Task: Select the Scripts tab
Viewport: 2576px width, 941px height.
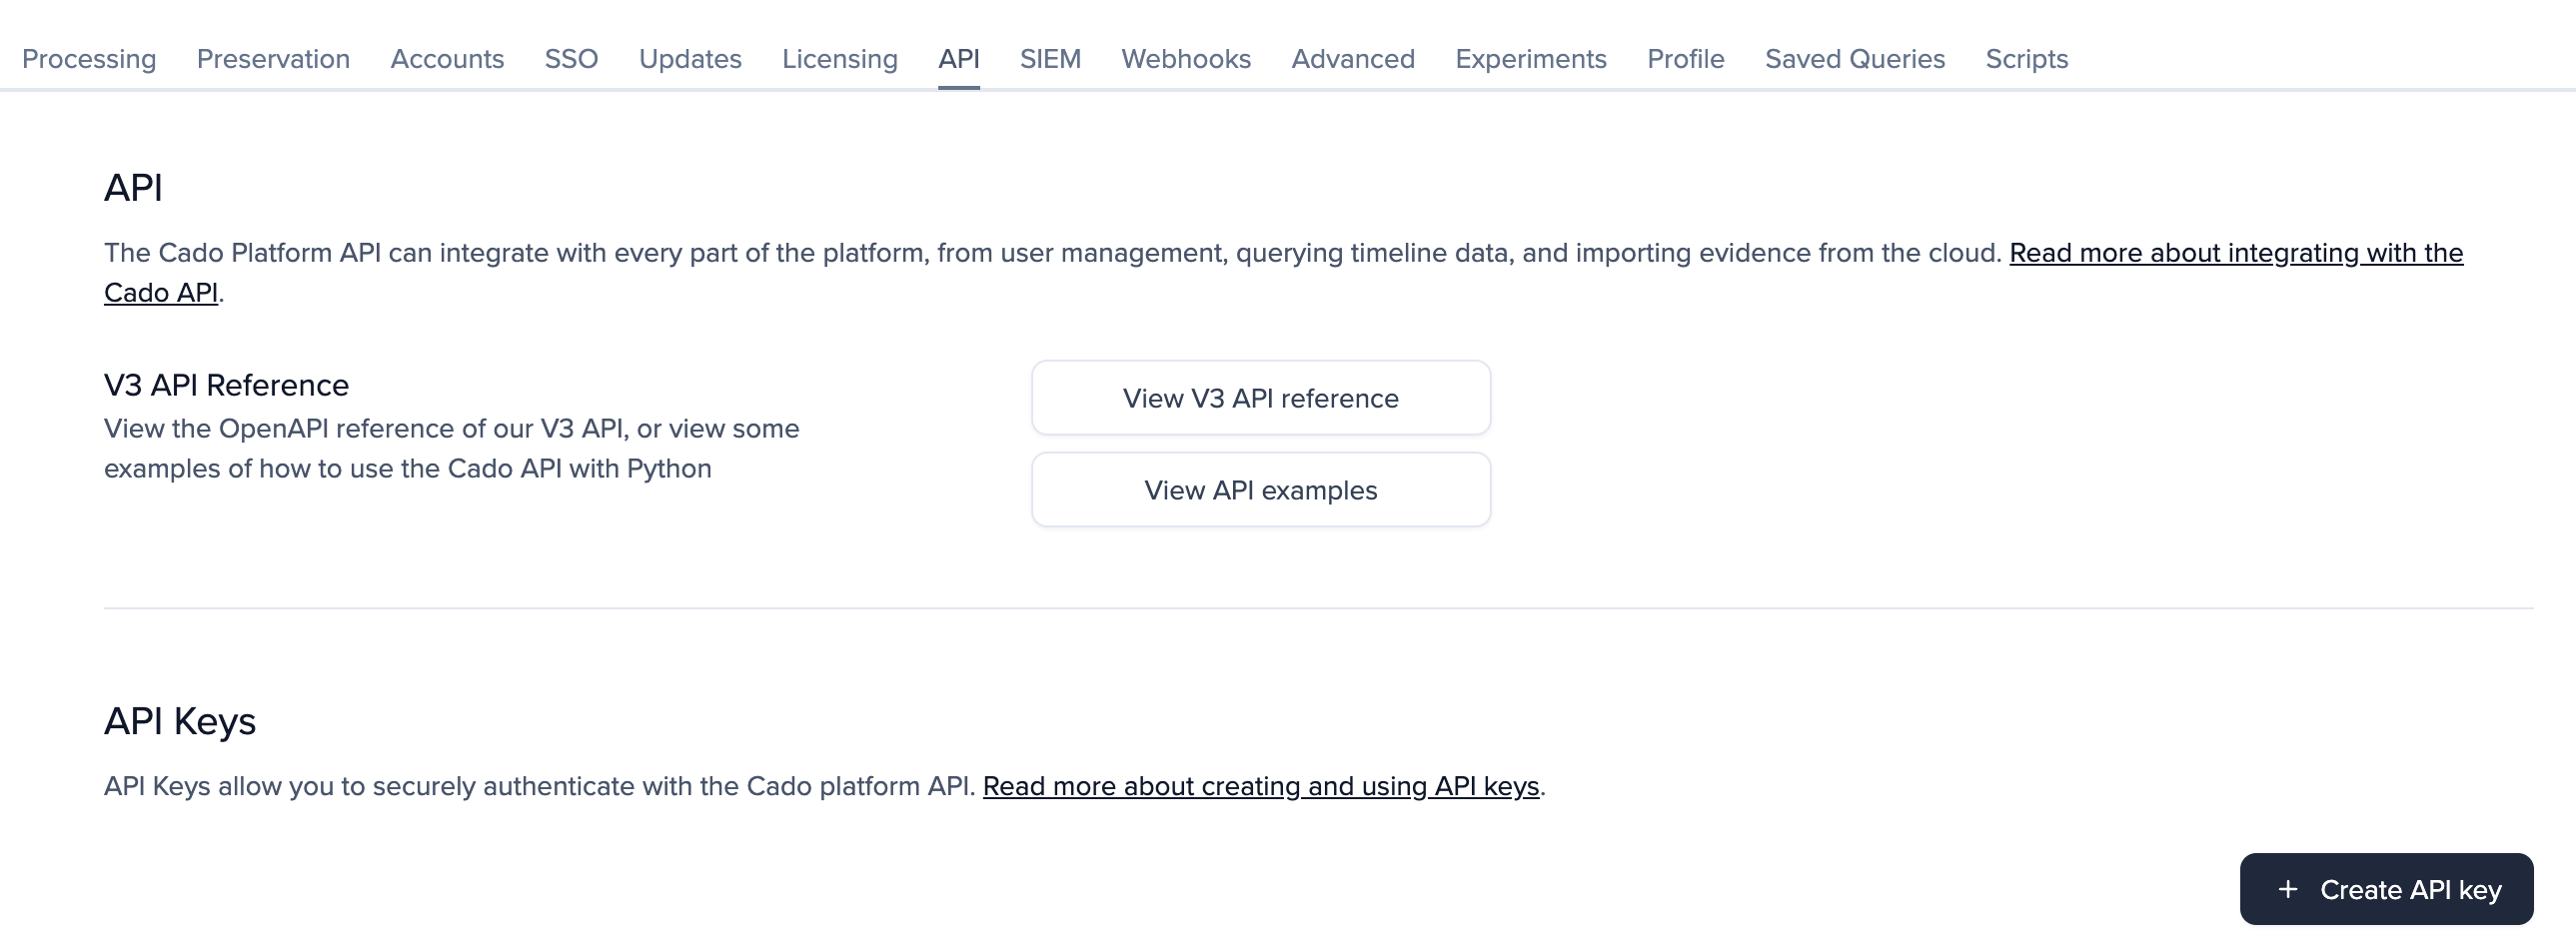Action: pos(2026,59)
